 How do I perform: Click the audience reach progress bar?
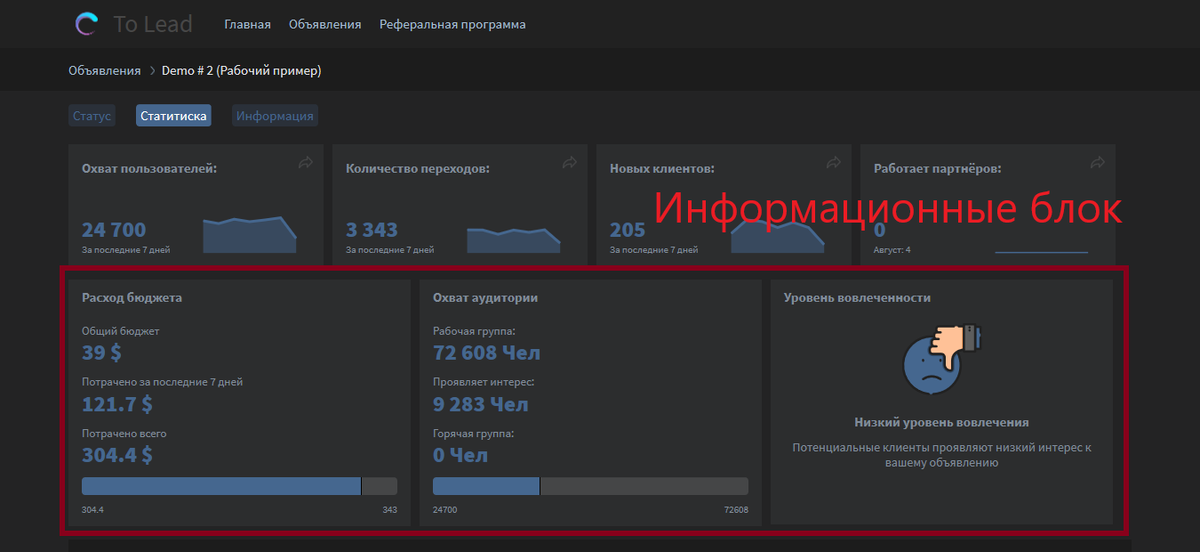pos(590,486)
